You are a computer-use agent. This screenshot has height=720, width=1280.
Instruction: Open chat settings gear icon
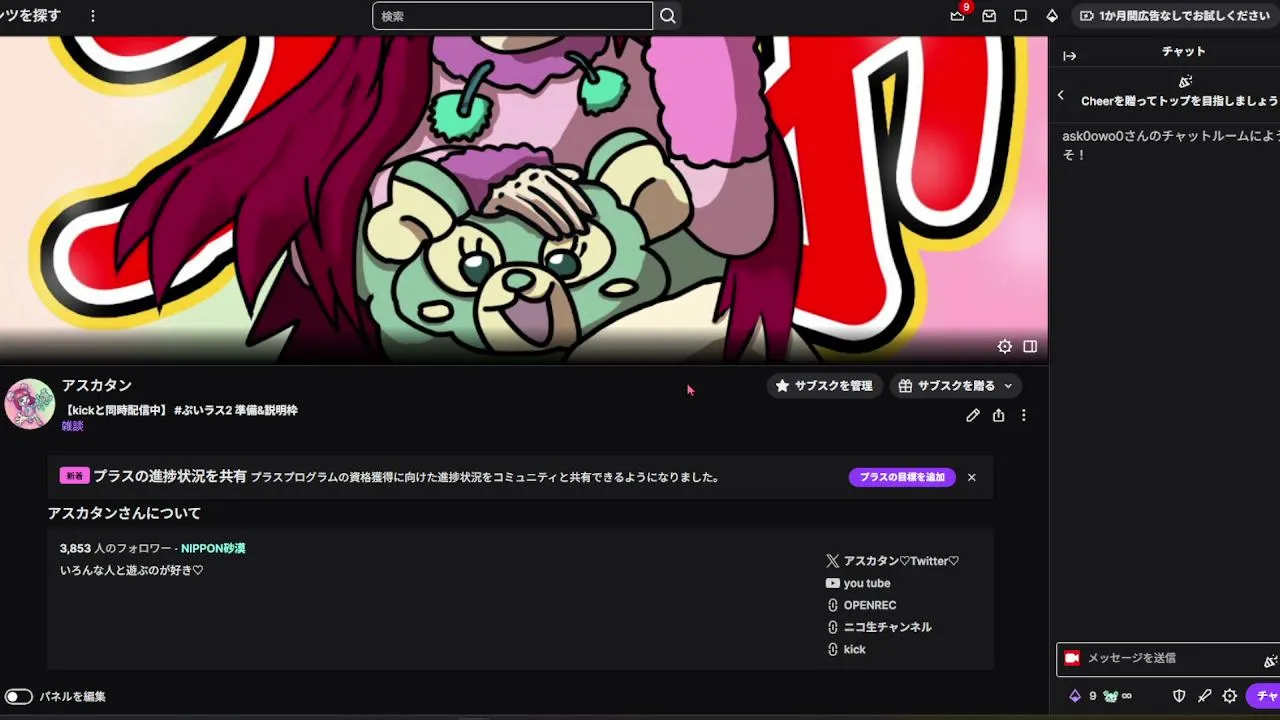point(1230,696)
